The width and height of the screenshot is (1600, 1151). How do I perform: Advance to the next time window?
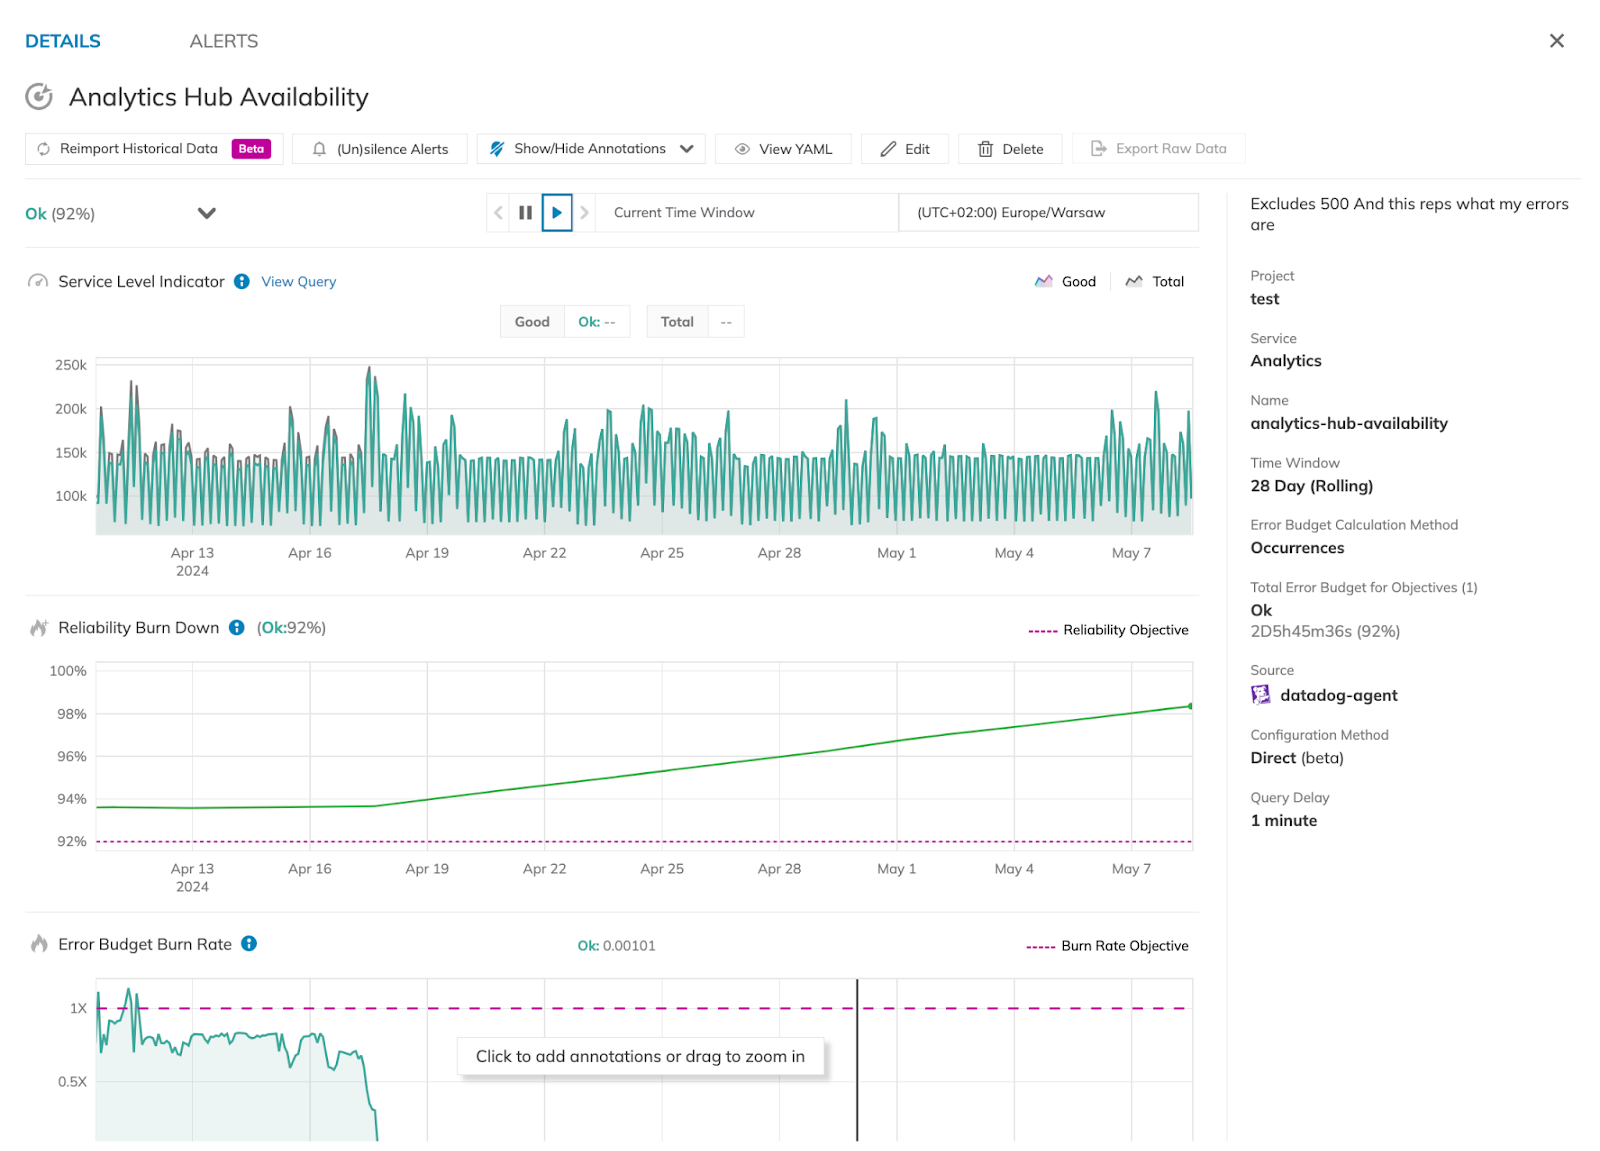(x=585, y=213)
